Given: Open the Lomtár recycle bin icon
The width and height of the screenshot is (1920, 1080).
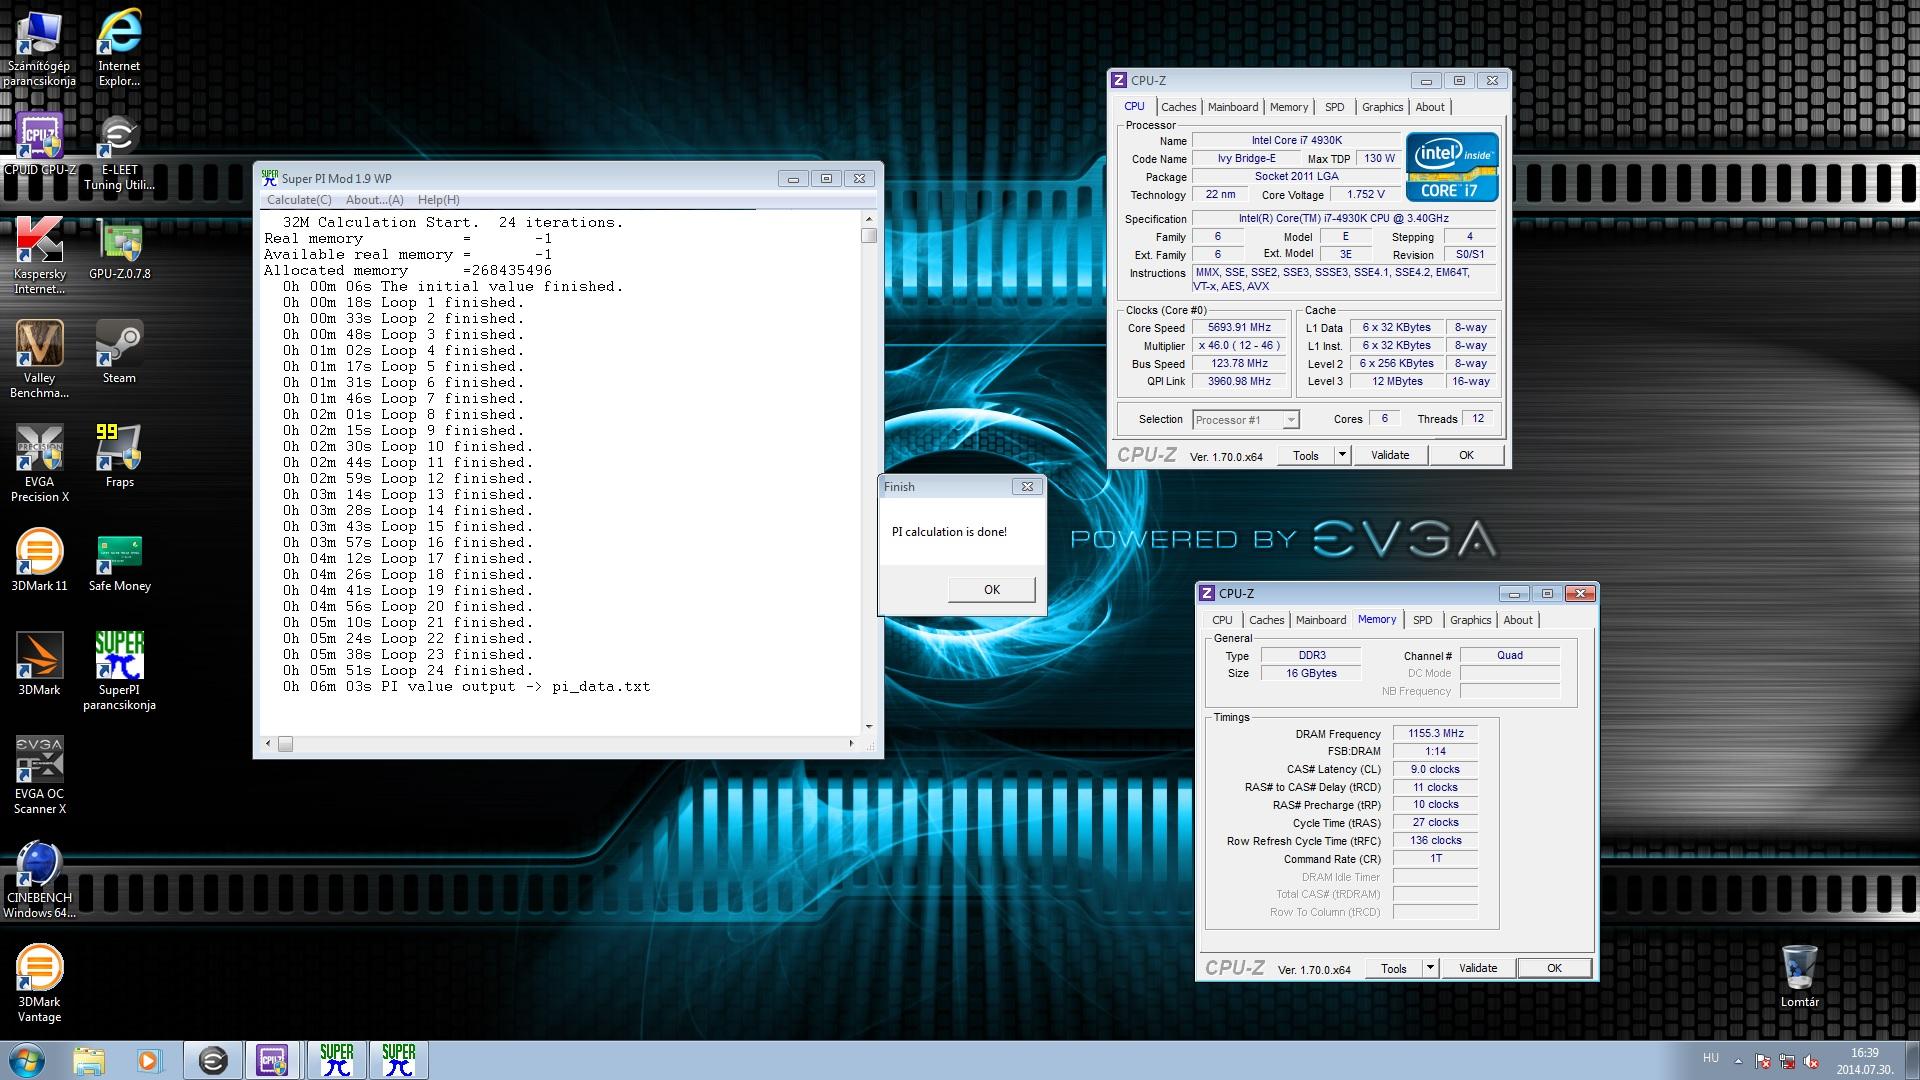Looking at the screenshot, I should click(x=1799, y=976).
